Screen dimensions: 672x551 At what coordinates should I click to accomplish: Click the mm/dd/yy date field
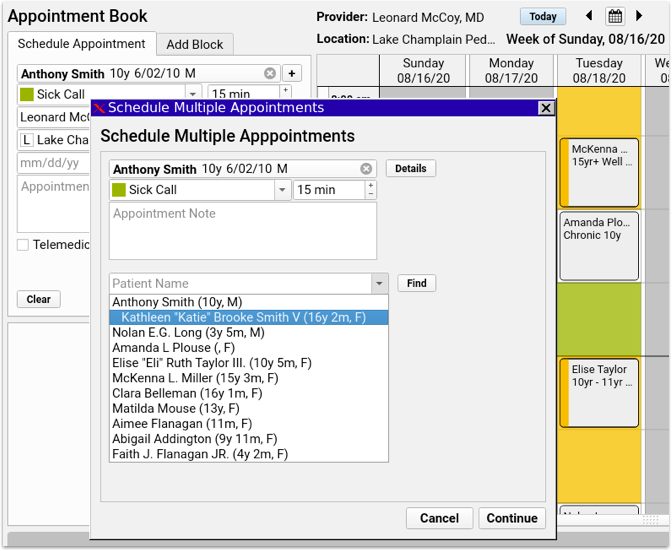pyautogui.click(x=54, y=163)
